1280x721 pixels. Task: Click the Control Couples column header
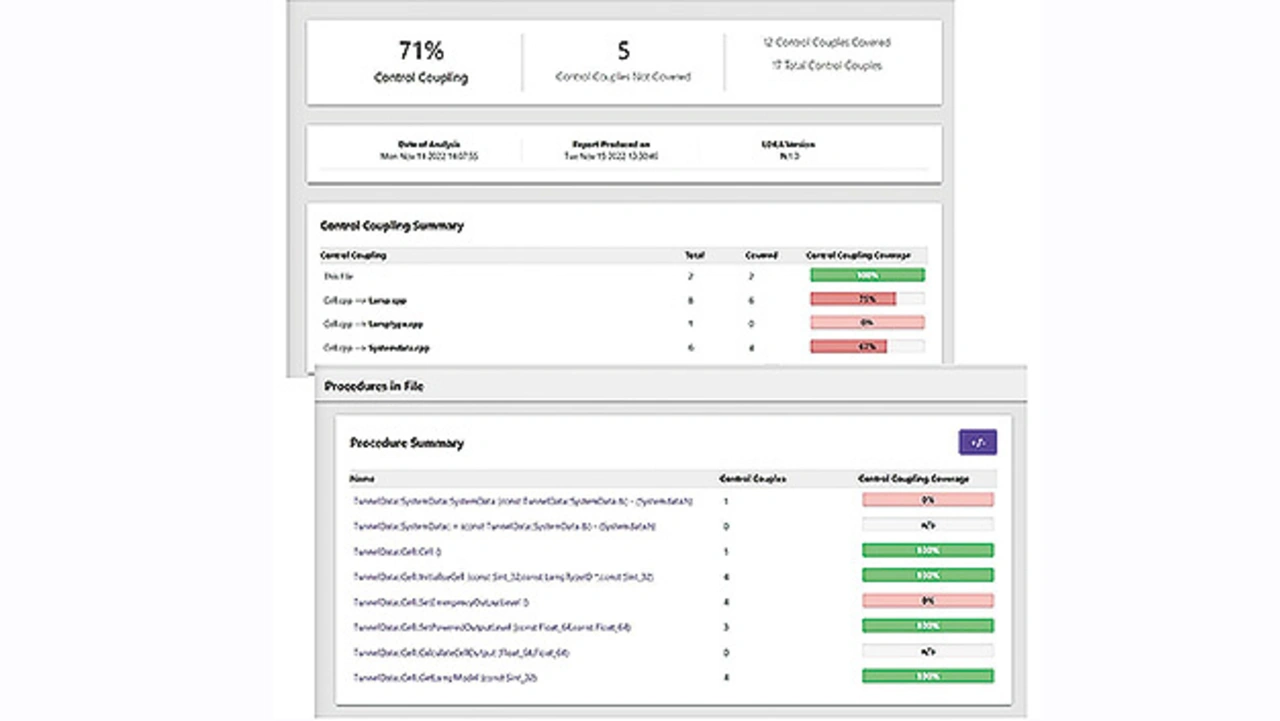point(752,479)
